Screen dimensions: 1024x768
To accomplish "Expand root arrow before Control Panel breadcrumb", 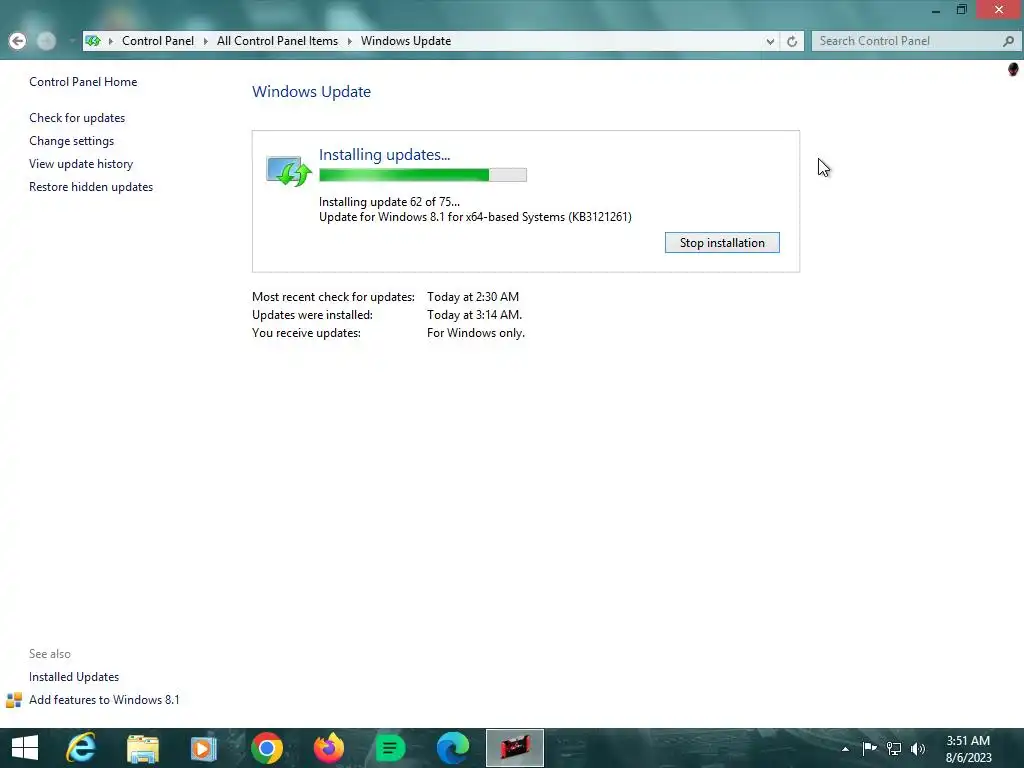I will [110, 41].
